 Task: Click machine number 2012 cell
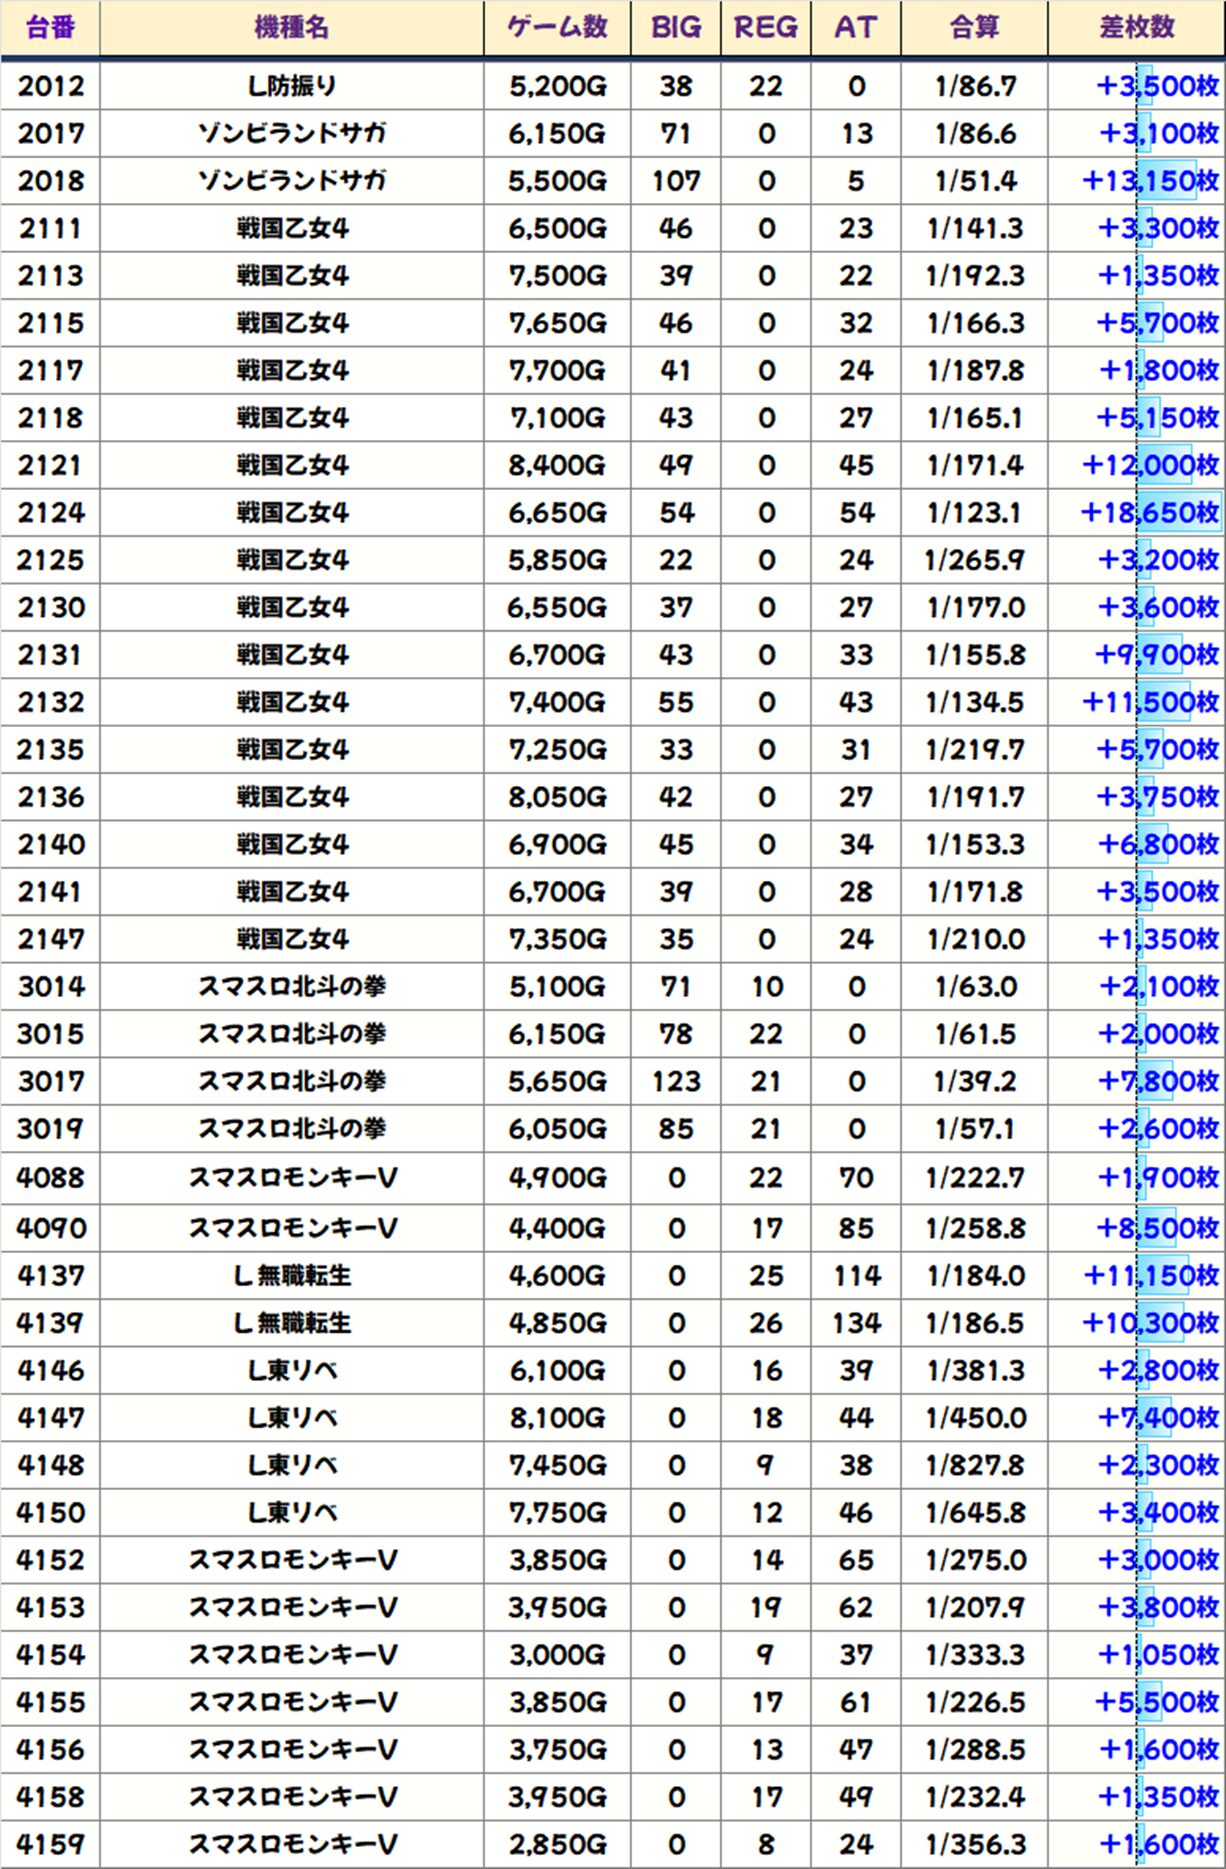50,86
